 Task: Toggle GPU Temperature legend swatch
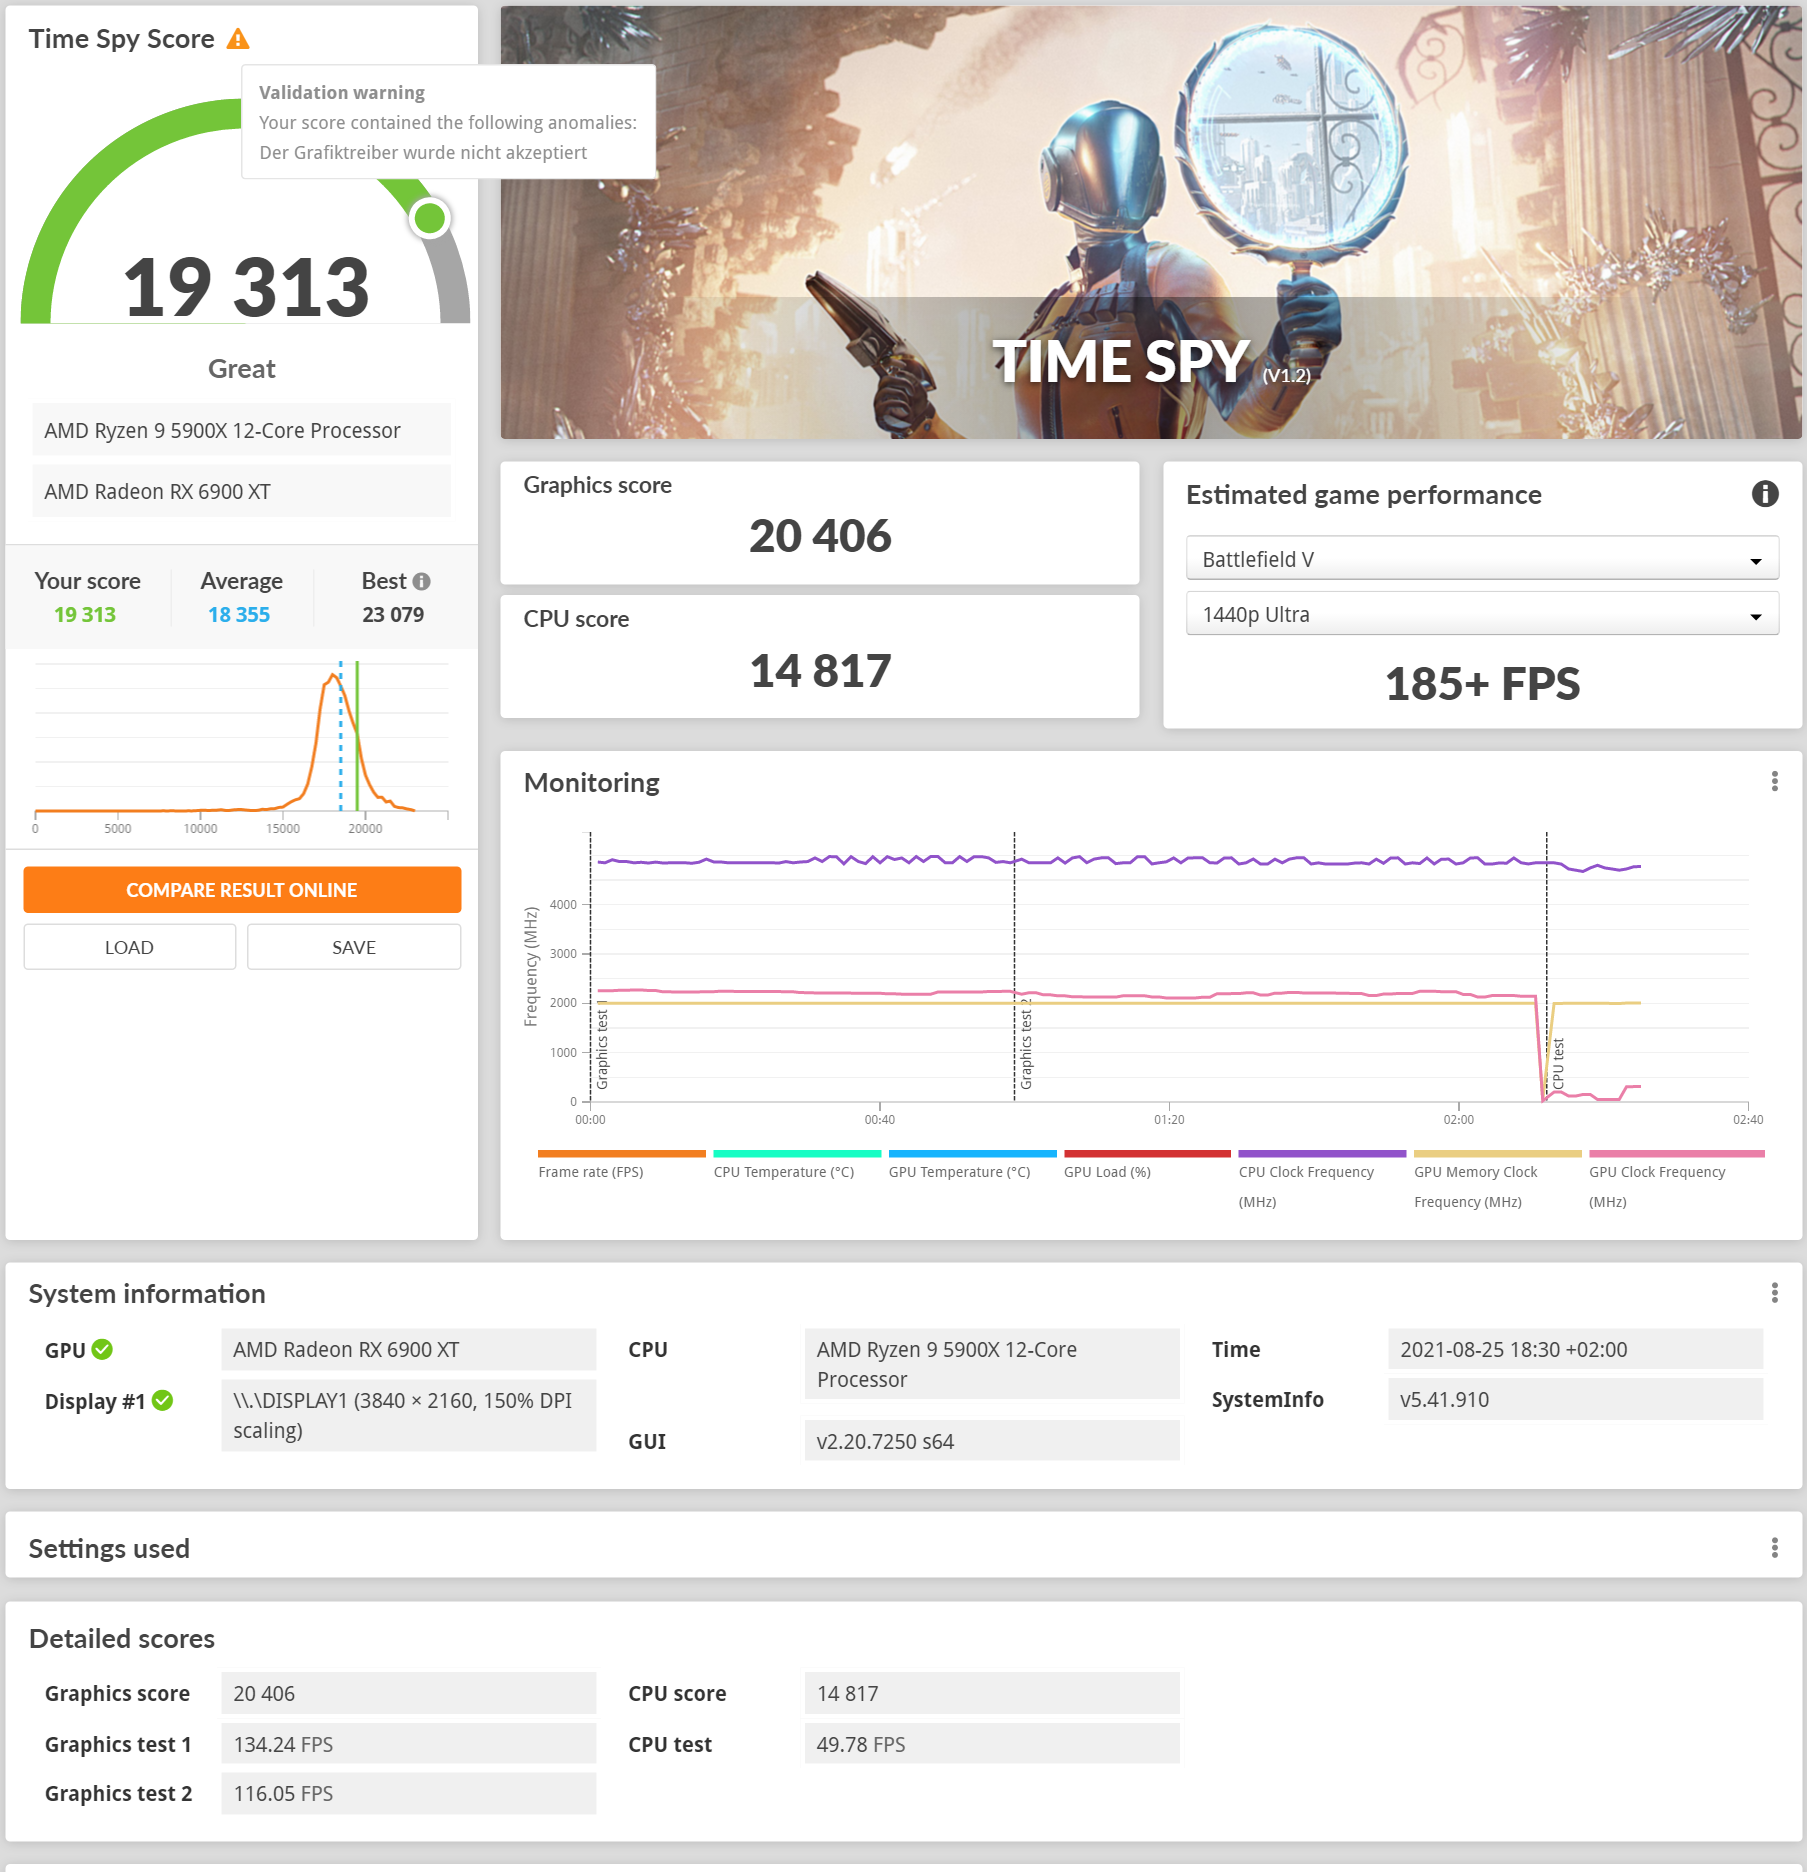click(x=972, y=1154)
